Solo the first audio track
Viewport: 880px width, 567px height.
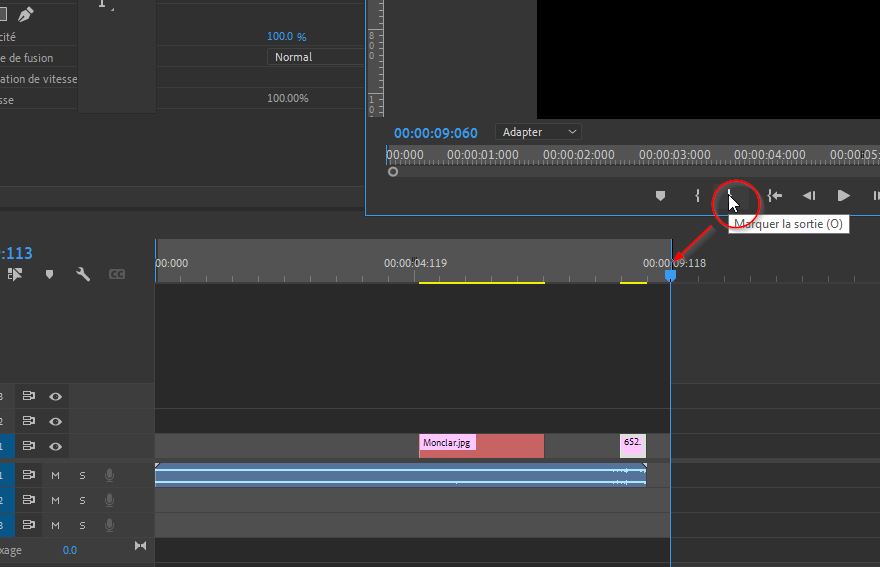coord(82,475)
